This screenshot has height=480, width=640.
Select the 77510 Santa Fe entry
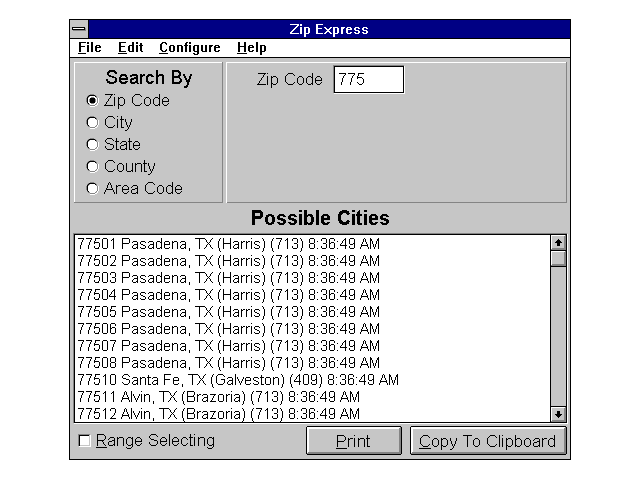238,380
